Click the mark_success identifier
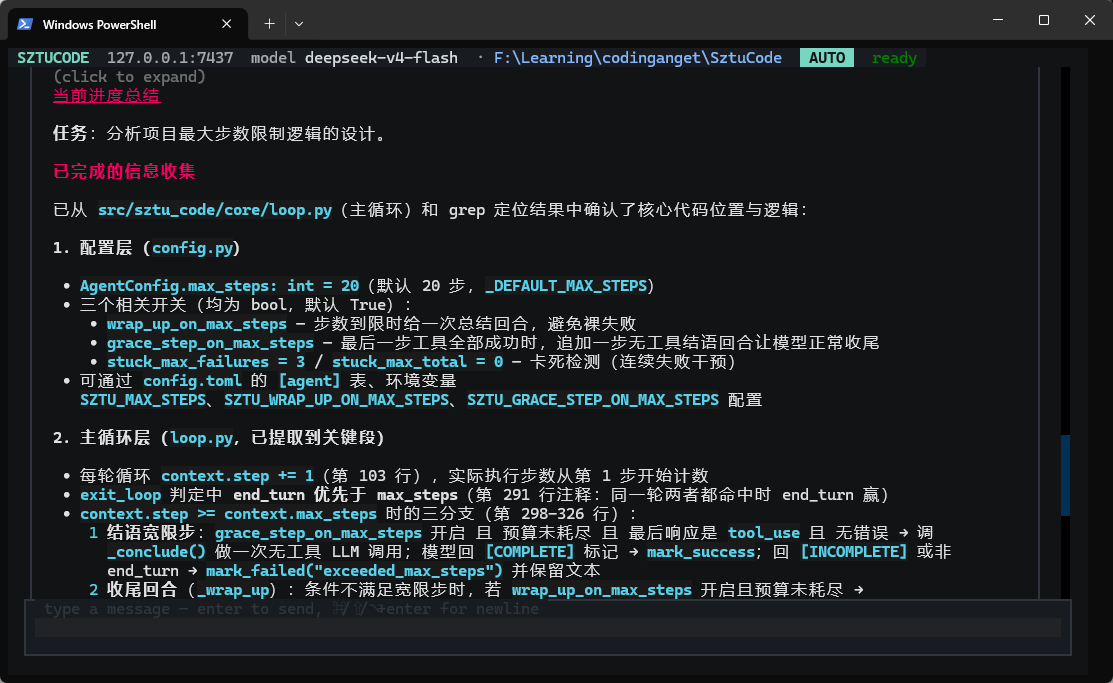 click(x=701, y=552)
